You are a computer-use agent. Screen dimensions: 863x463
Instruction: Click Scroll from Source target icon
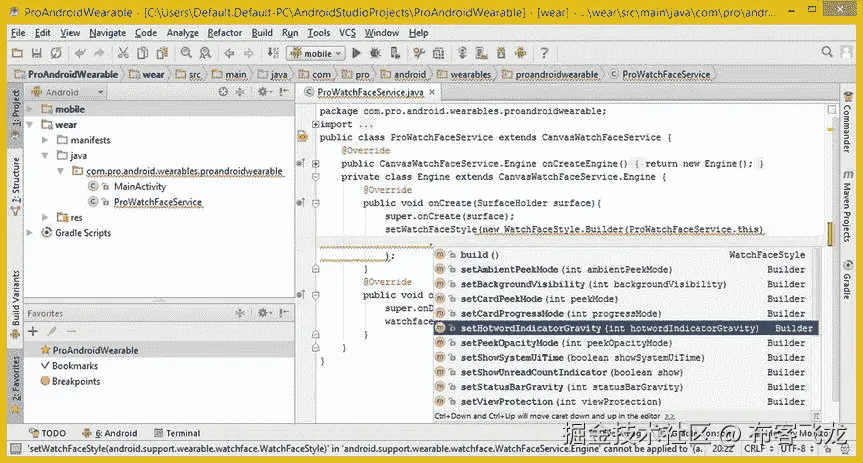click(223, 92)
